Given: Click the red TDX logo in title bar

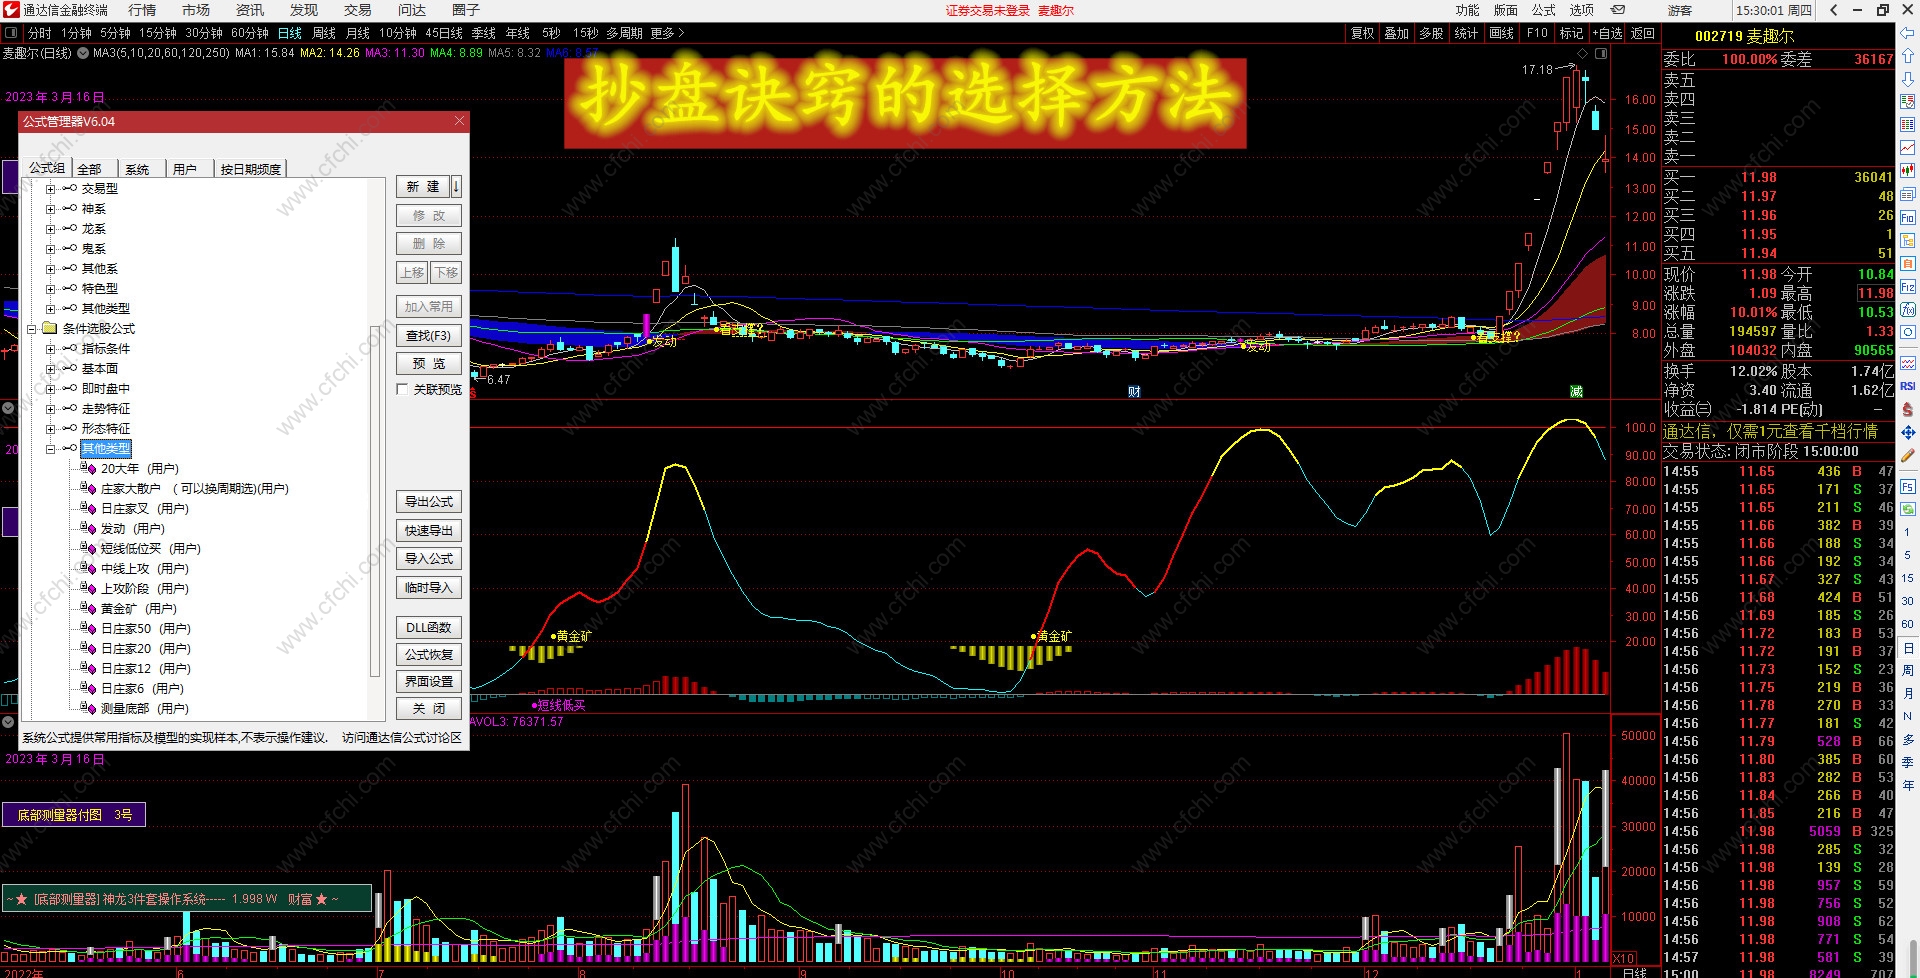Looking at the screenshot, I should 11,10.
